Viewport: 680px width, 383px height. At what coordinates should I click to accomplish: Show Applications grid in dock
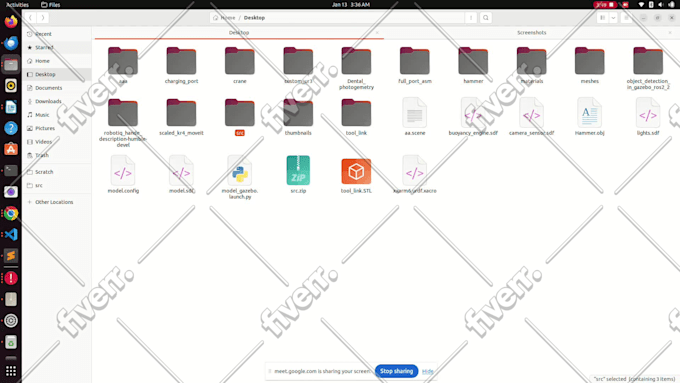tap(11, 371)
